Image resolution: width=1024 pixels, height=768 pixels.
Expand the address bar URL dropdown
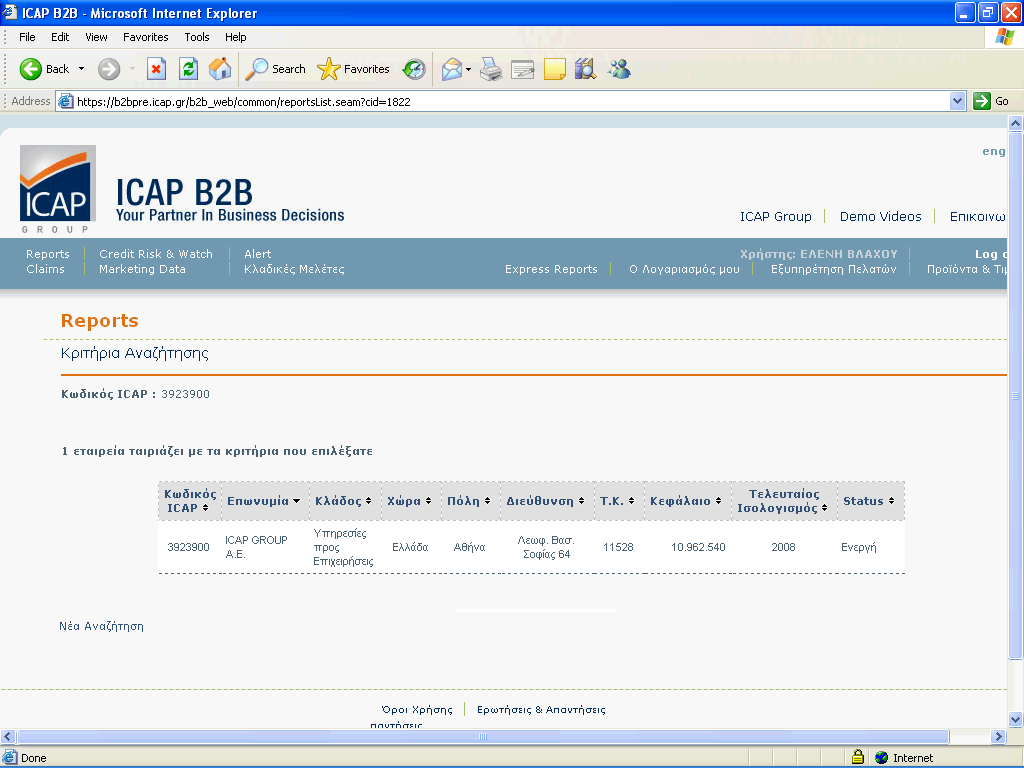point(957,101)
